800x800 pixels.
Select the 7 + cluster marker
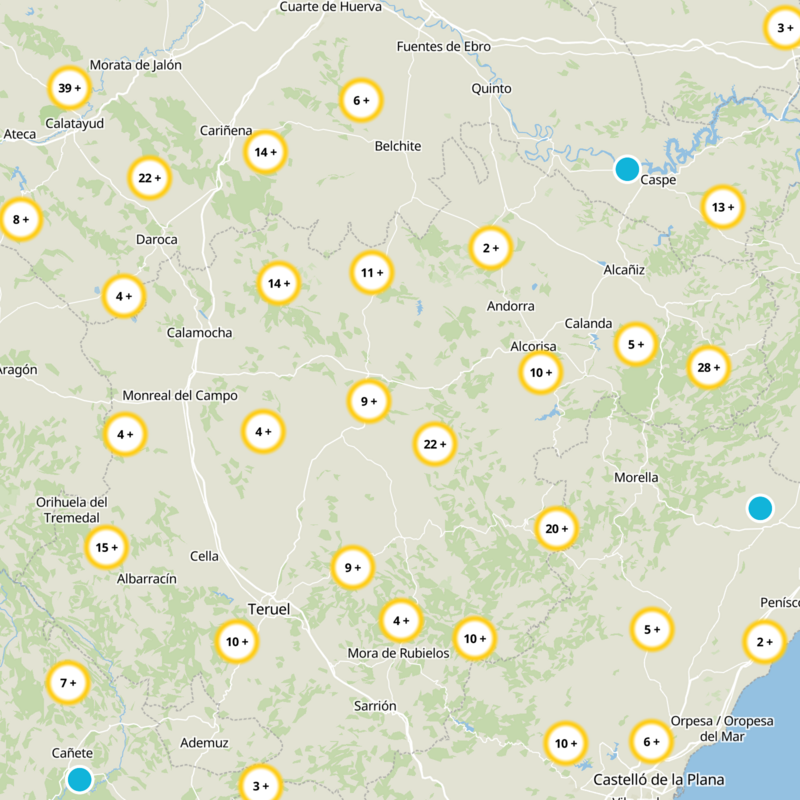click(x=68, y=683)
